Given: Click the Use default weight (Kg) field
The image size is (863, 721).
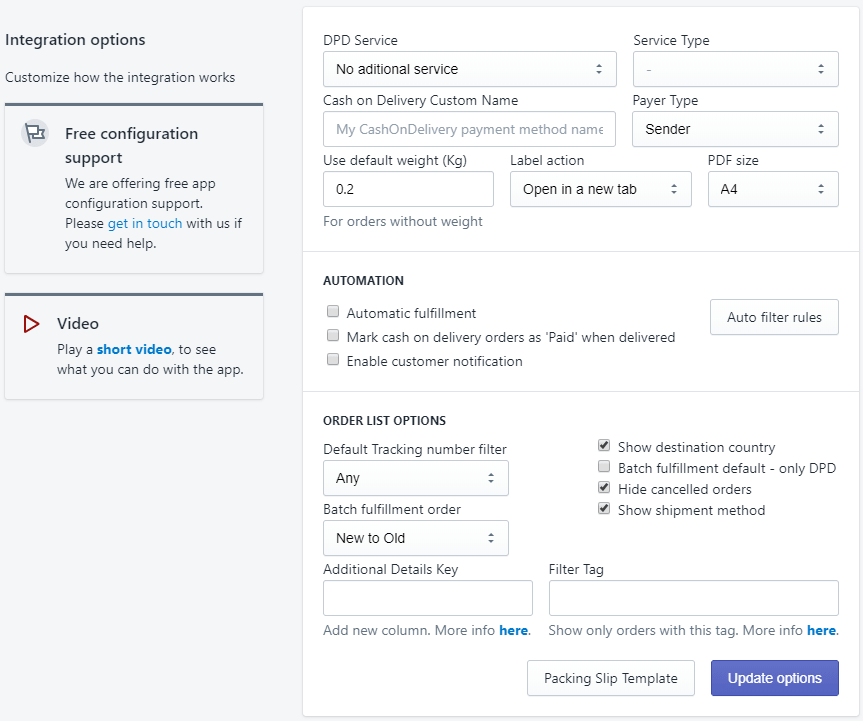Looking at the screenshot, I should (408, 189).
